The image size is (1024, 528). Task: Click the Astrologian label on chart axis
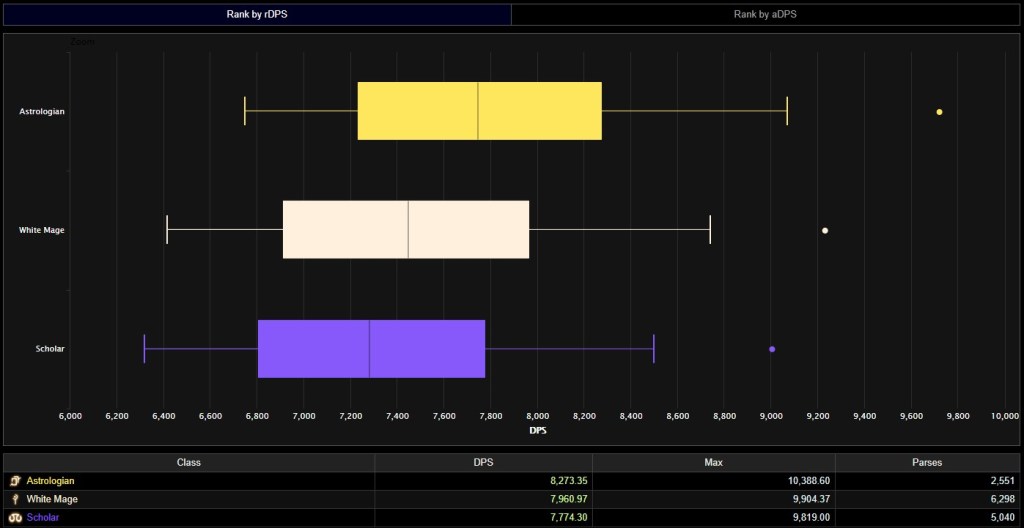coord(42,112)
